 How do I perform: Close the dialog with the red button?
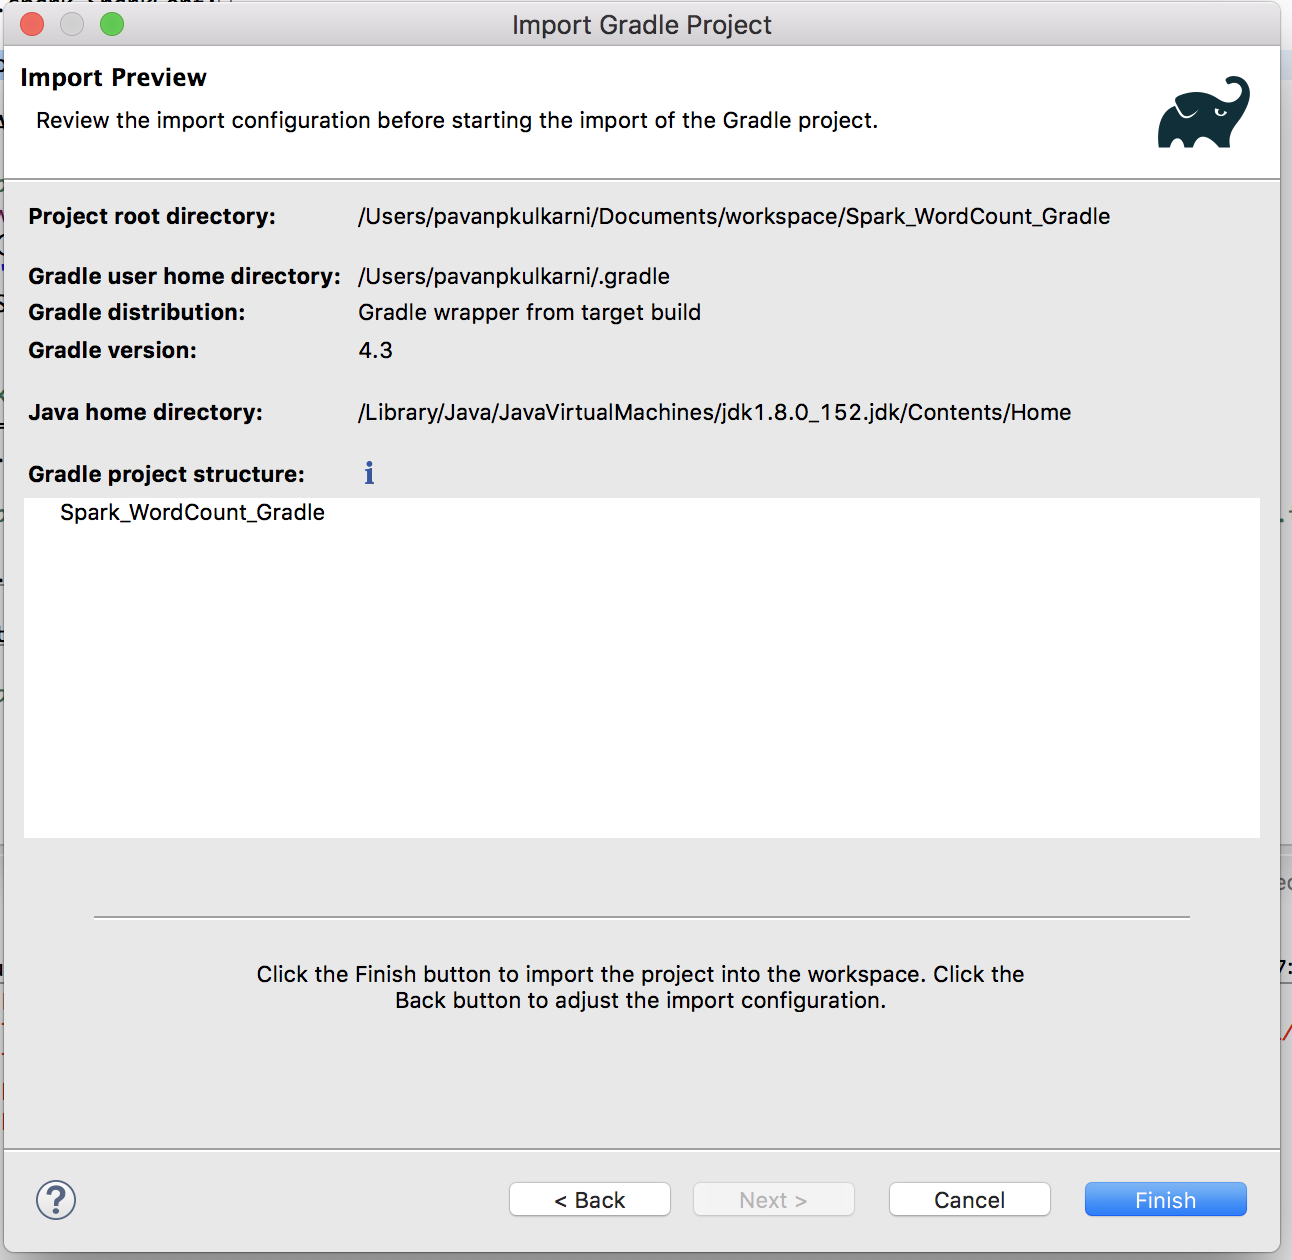pyautogui.click(x=32, y=24)
